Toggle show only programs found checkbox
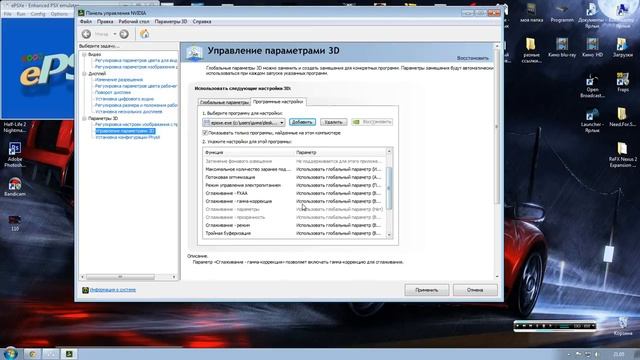Viewport: 640px width, 360px height. [205, 133]
